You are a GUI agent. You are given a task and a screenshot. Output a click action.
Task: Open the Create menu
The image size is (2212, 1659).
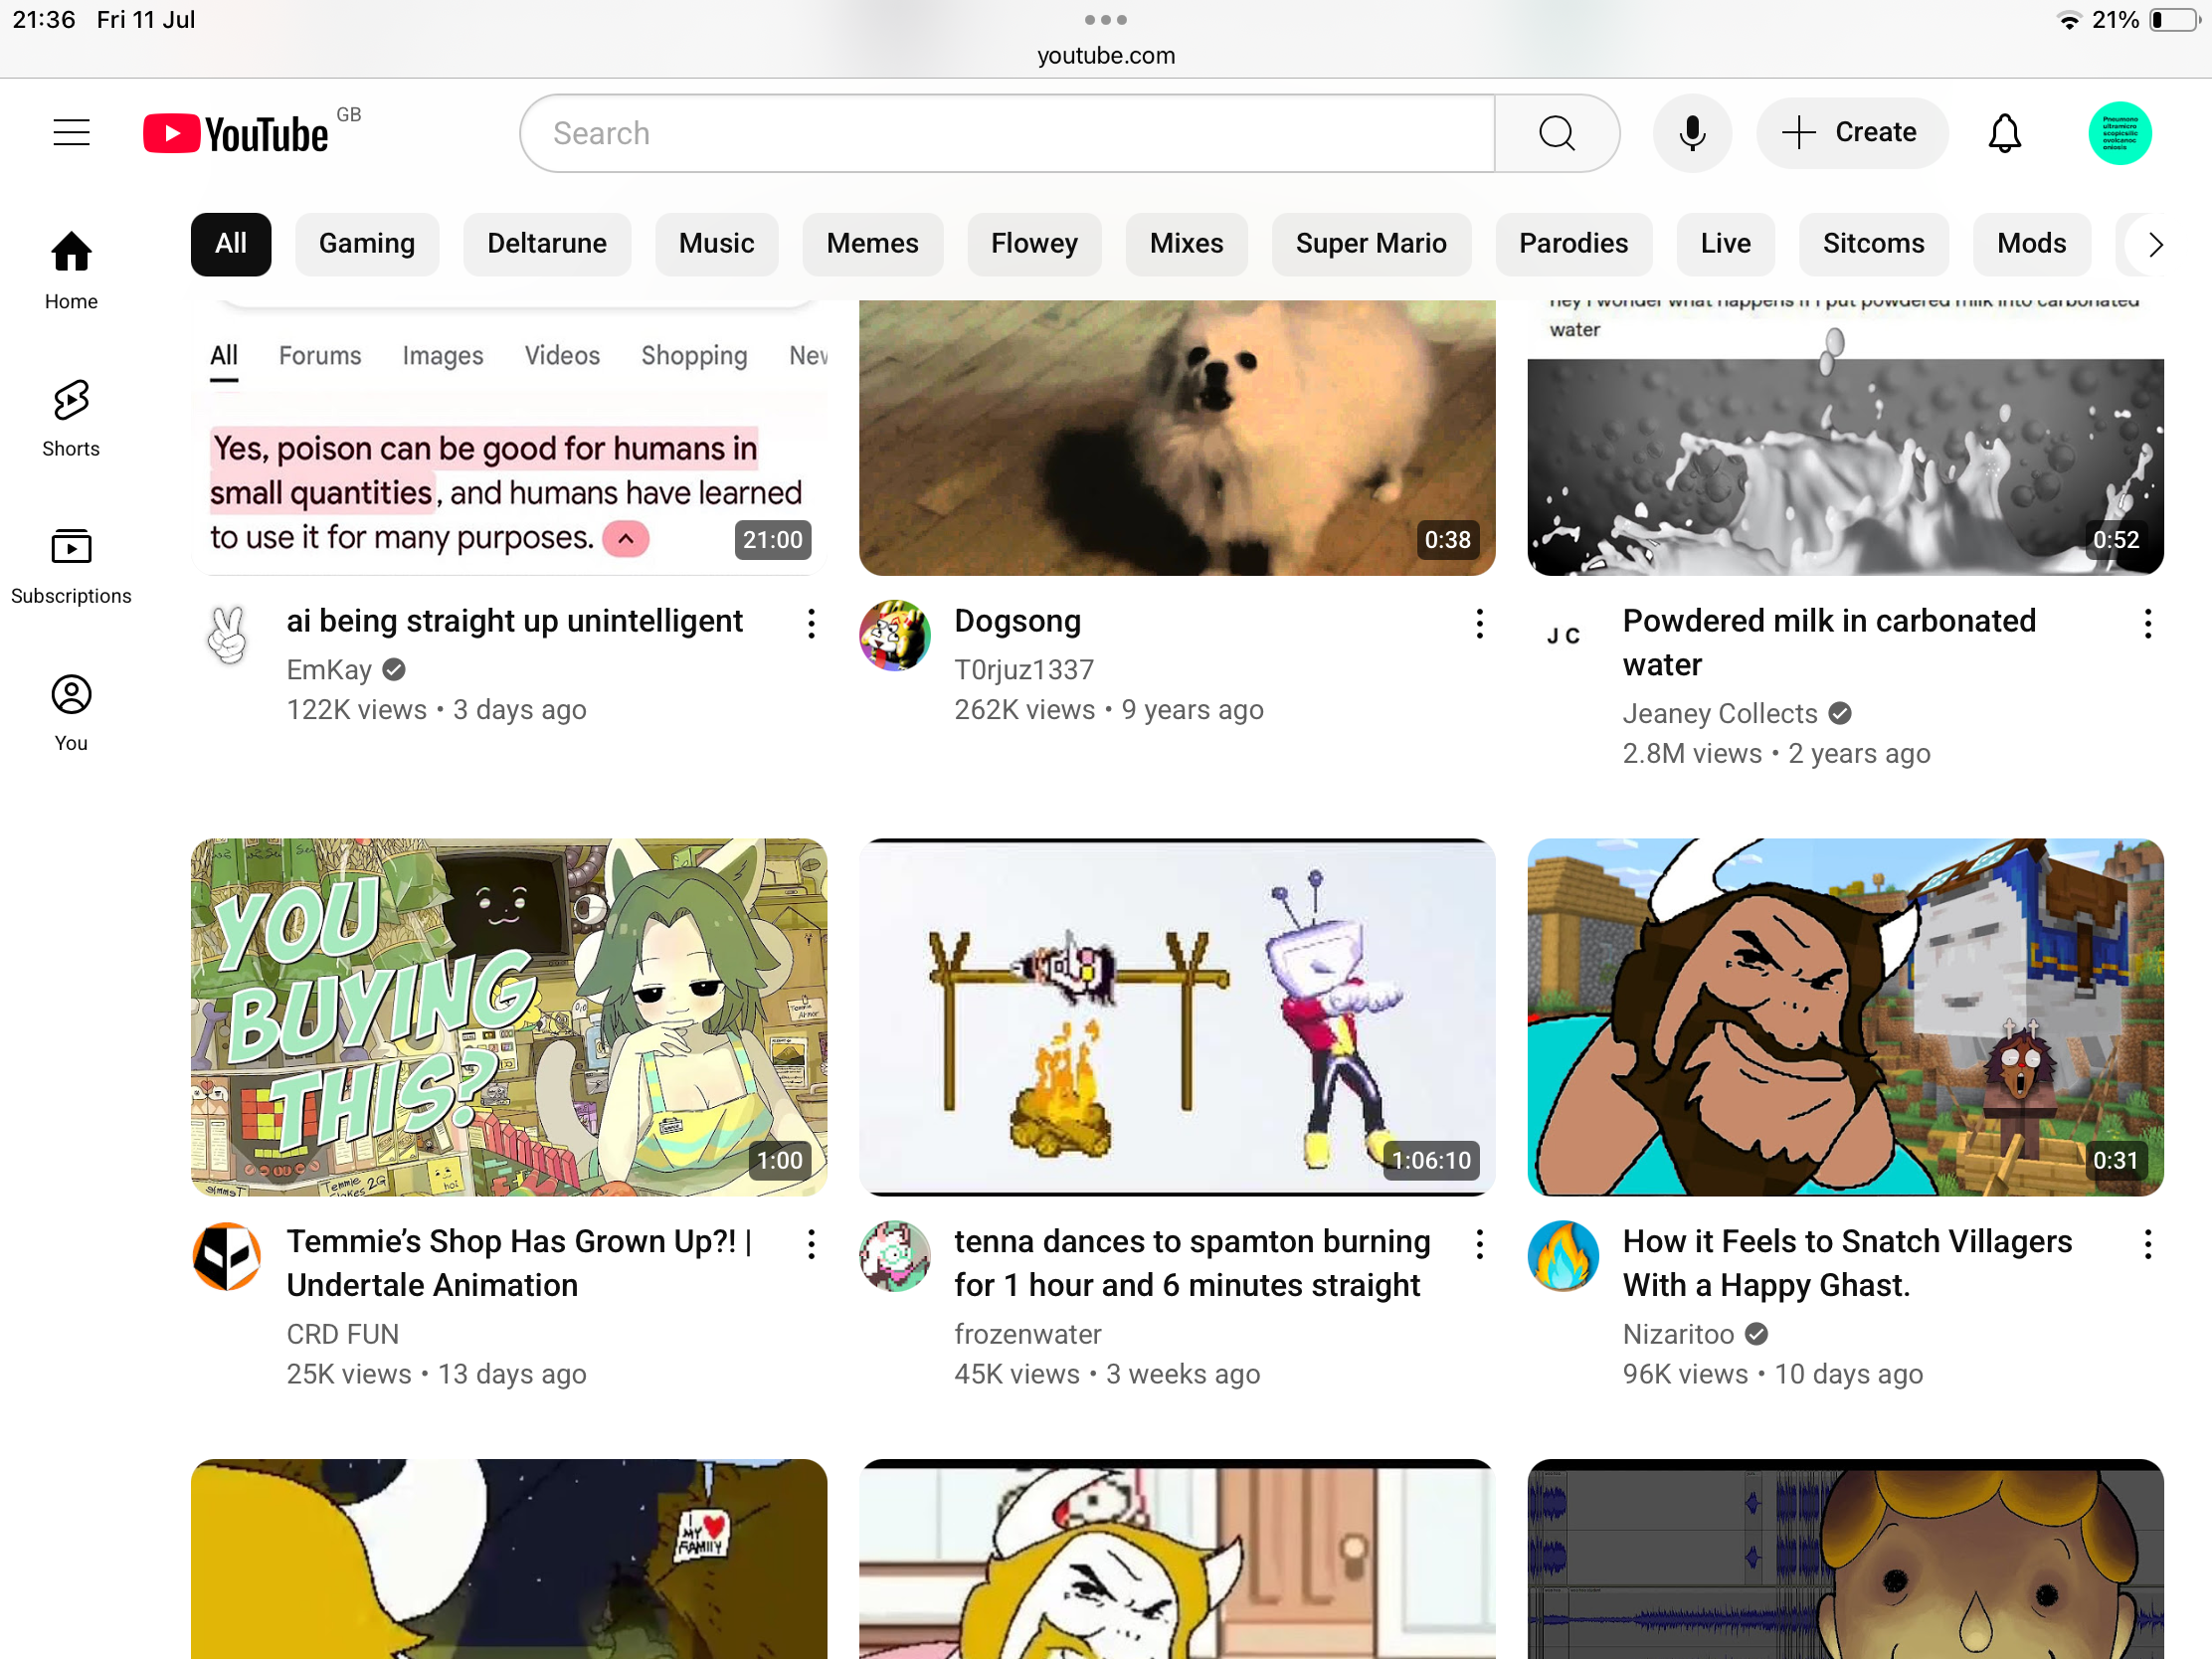(1851, 133)
